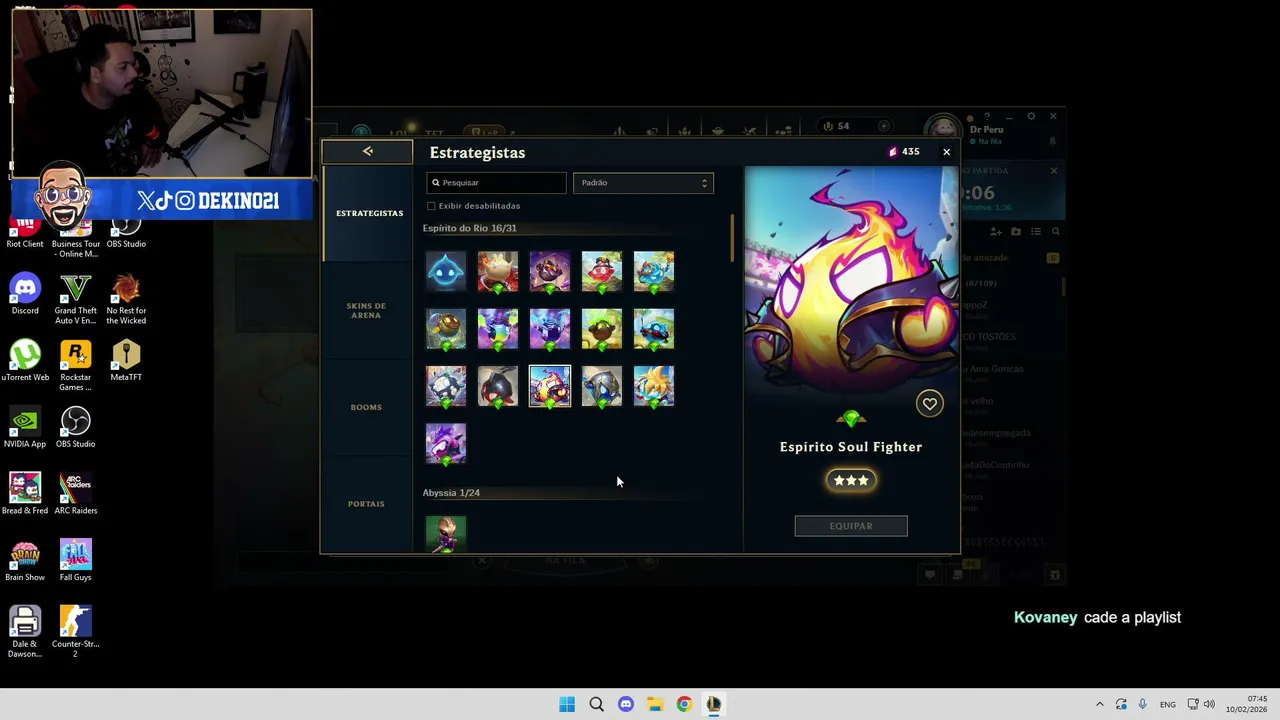Open Discord from the taskbar
This screenshot has height=720, width=1280.
[626, 704]
